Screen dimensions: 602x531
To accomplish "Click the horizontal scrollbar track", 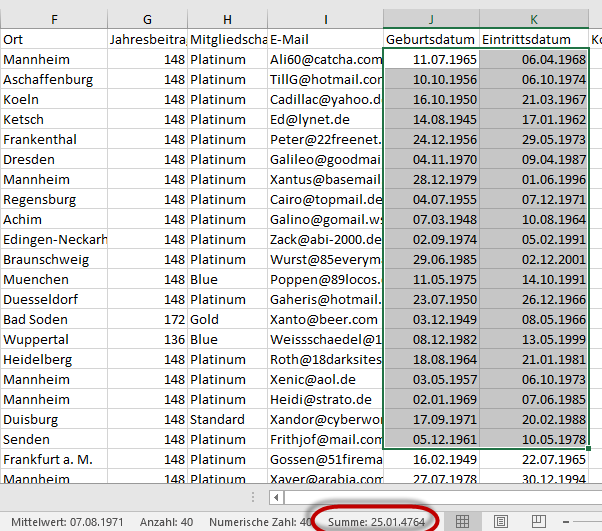I will [450, 497].
